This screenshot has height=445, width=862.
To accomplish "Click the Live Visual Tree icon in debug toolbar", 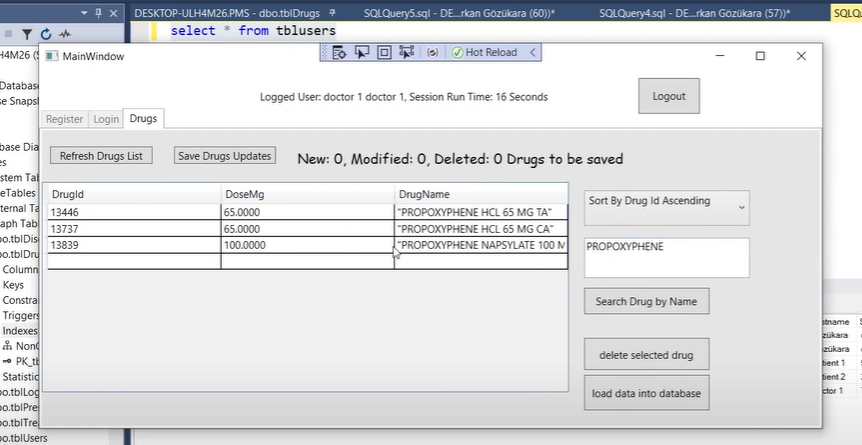I will [x=339, y=52].
